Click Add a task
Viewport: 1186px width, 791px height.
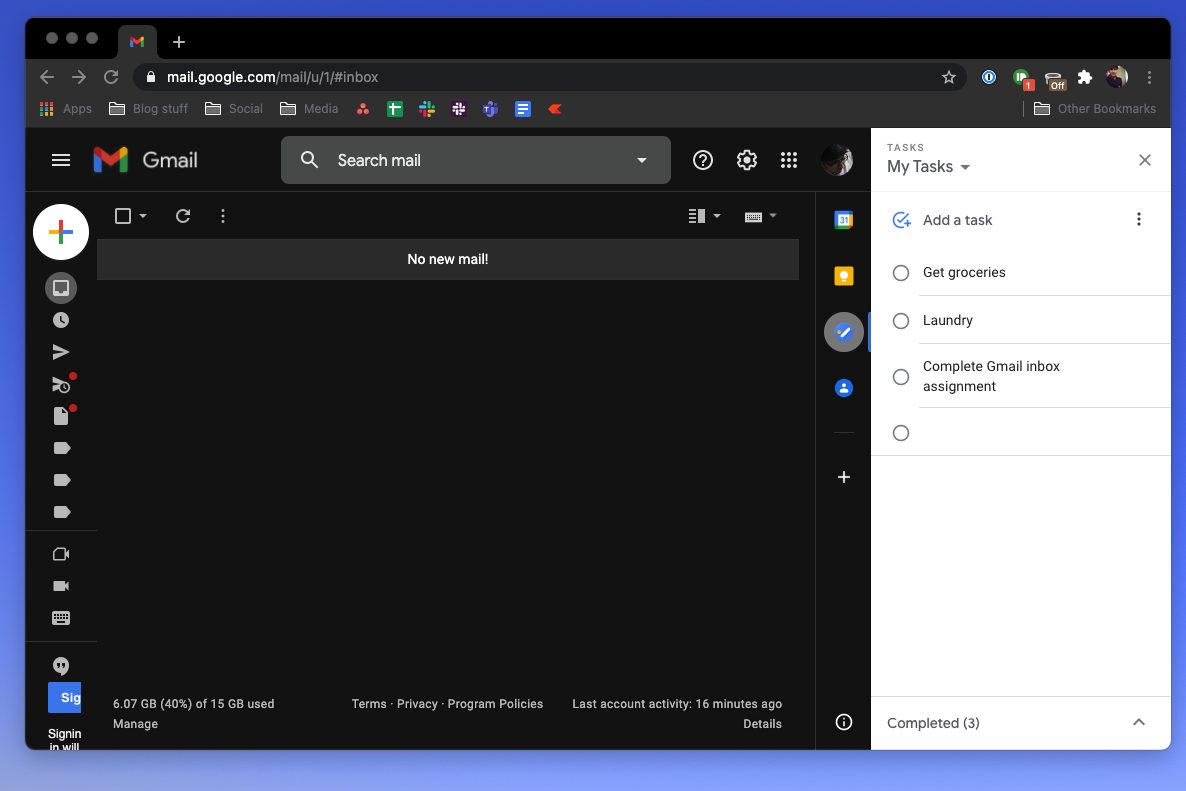pos(957,220)
